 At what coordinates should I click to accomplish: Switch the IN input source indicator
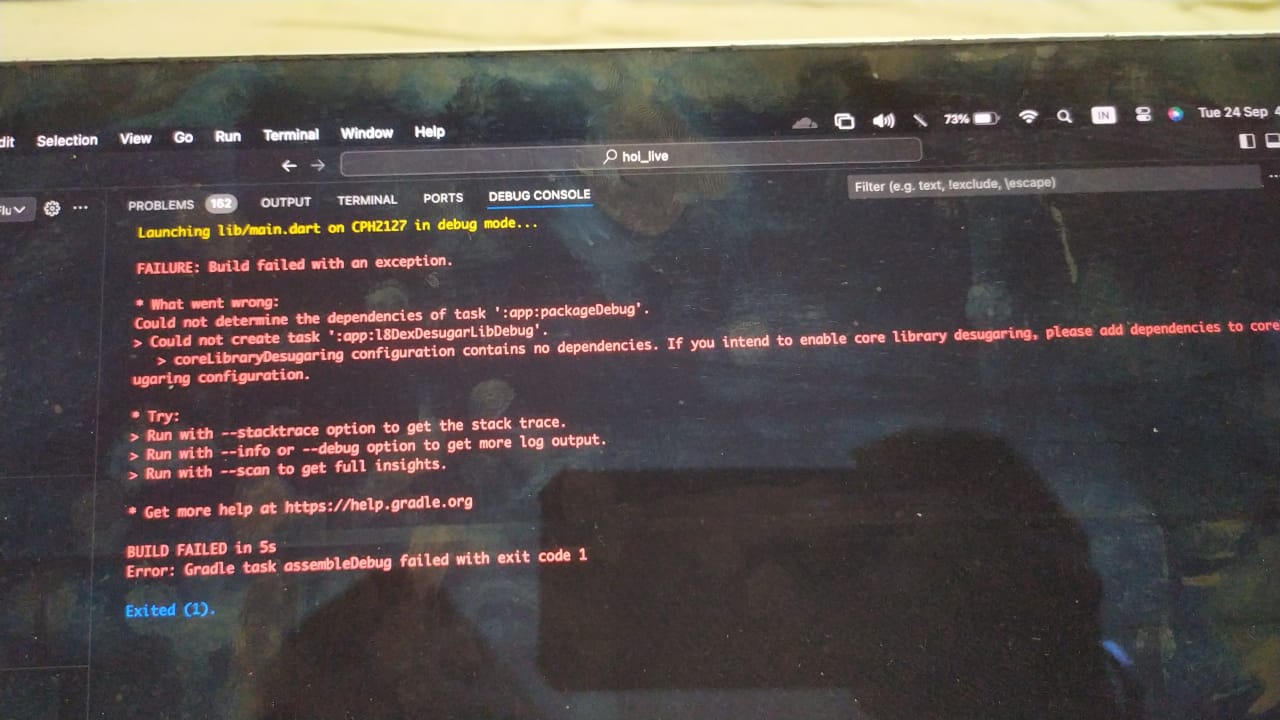click(1103, 115)
